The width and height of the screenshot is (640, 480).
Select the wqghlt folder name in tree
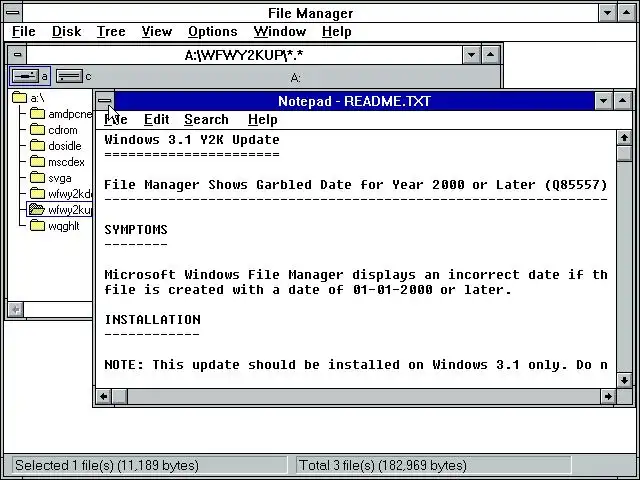click(64, 226)
